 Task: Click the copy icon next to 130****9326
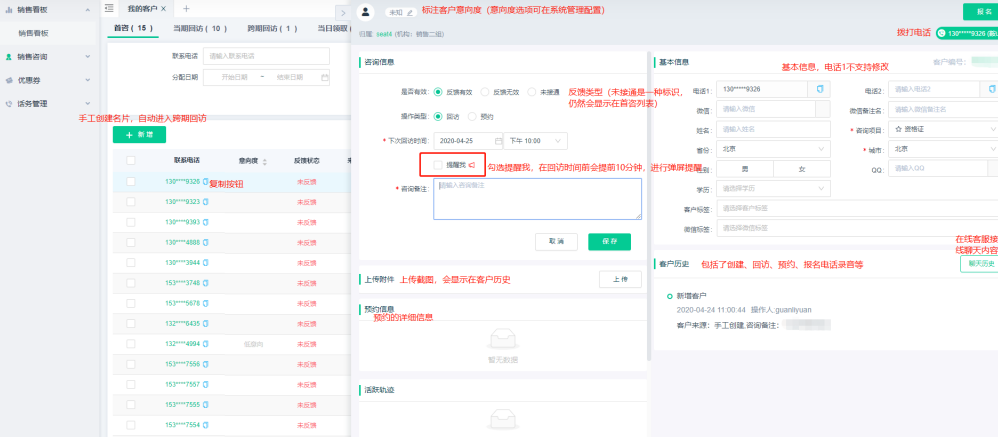pos(206,182)
